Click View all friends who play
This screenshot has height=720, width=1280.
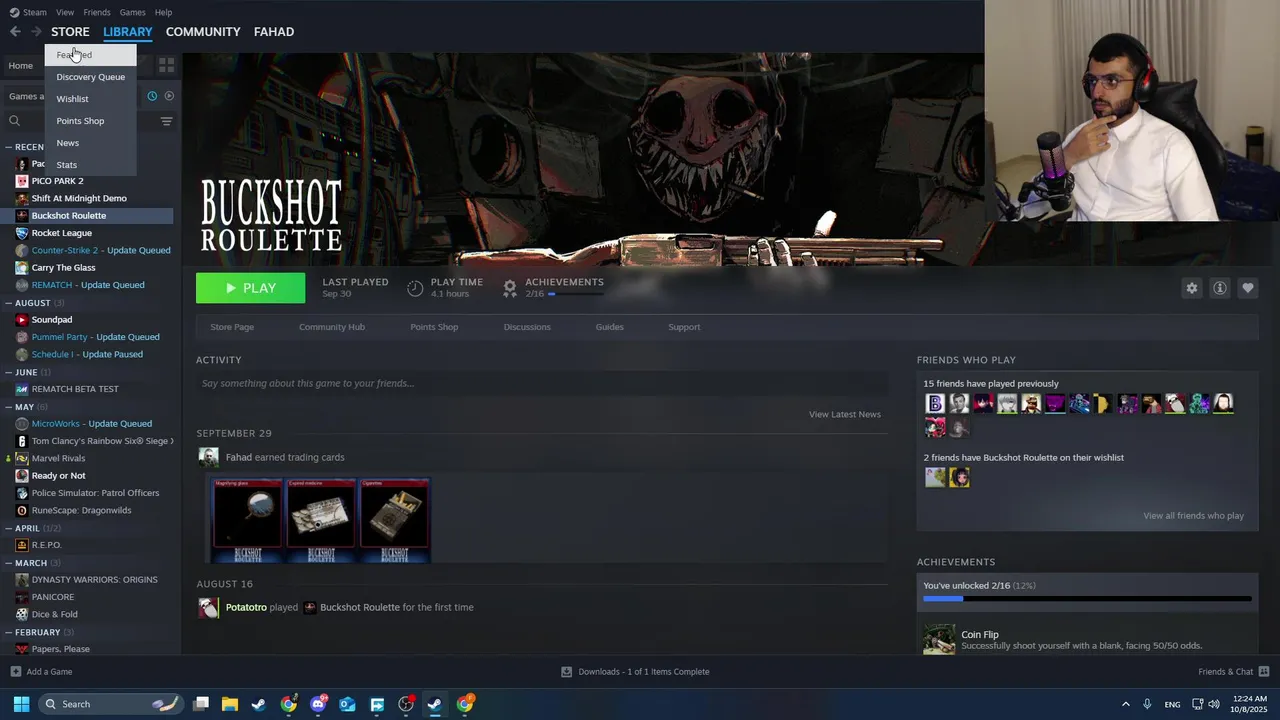1193,516
